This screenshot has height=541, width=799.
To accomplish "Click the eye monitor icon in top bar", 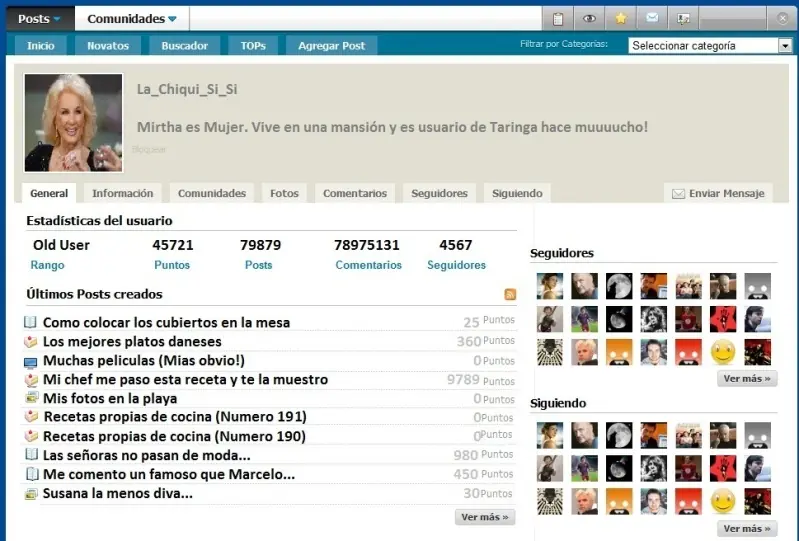I will (x=589, y=19).
